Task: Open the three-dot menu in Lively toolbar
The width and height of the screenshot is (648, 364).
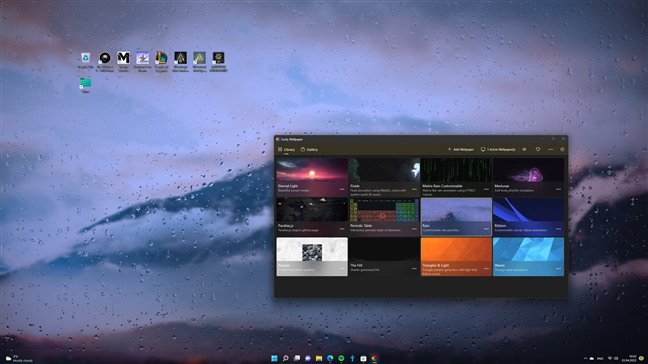Action: tap(550, 150)
